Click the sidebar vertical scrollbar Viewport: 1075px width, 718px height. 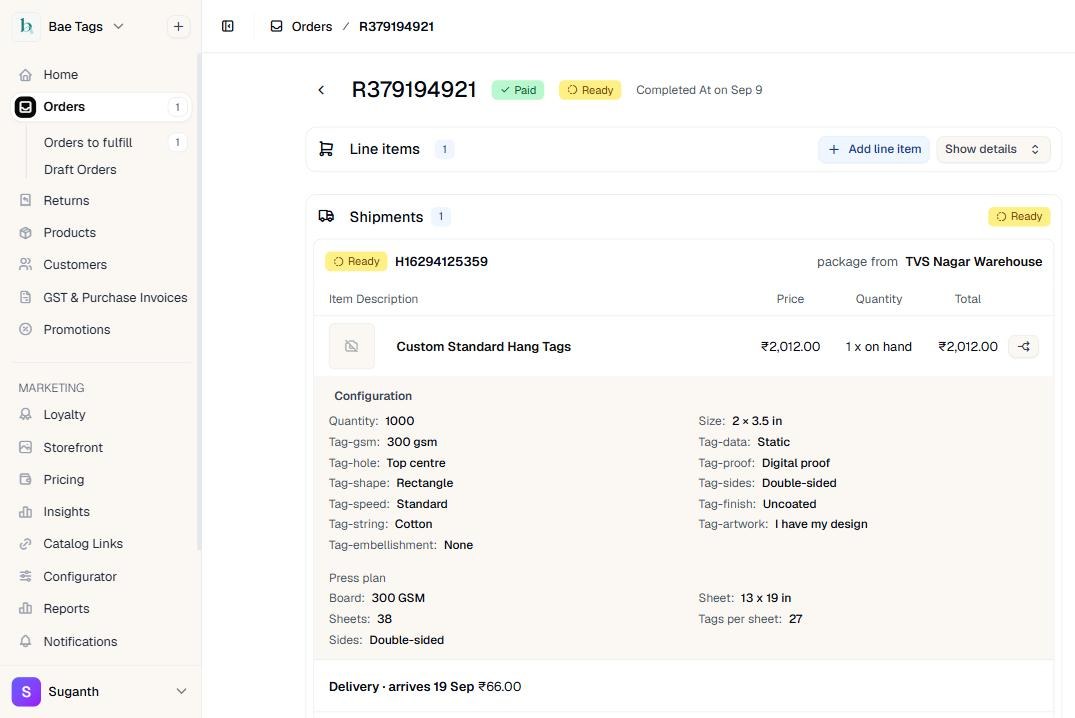coord(199,302)
